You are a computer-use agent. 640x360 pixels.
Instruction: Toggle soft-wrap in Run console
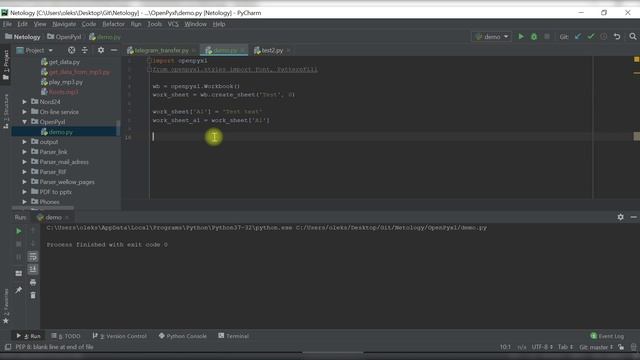pos(33,257)
